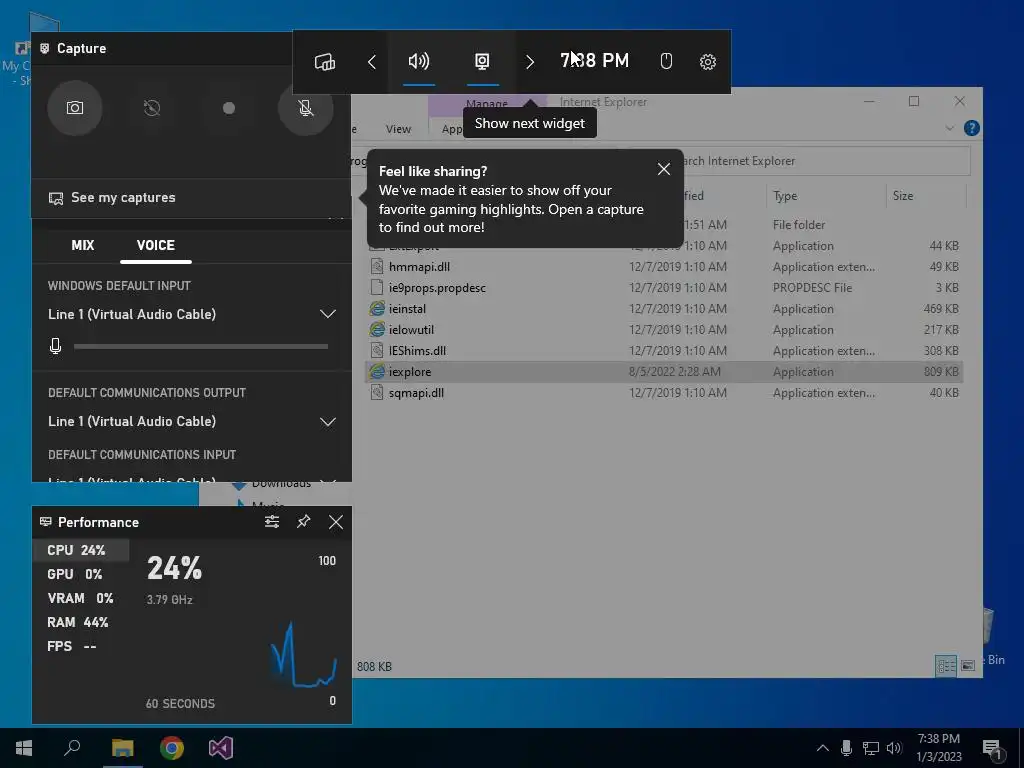This screenshot has height=768, width=1024.
Task: Select the ie9props.propdesc file
Action: click(x=664, y=287)
